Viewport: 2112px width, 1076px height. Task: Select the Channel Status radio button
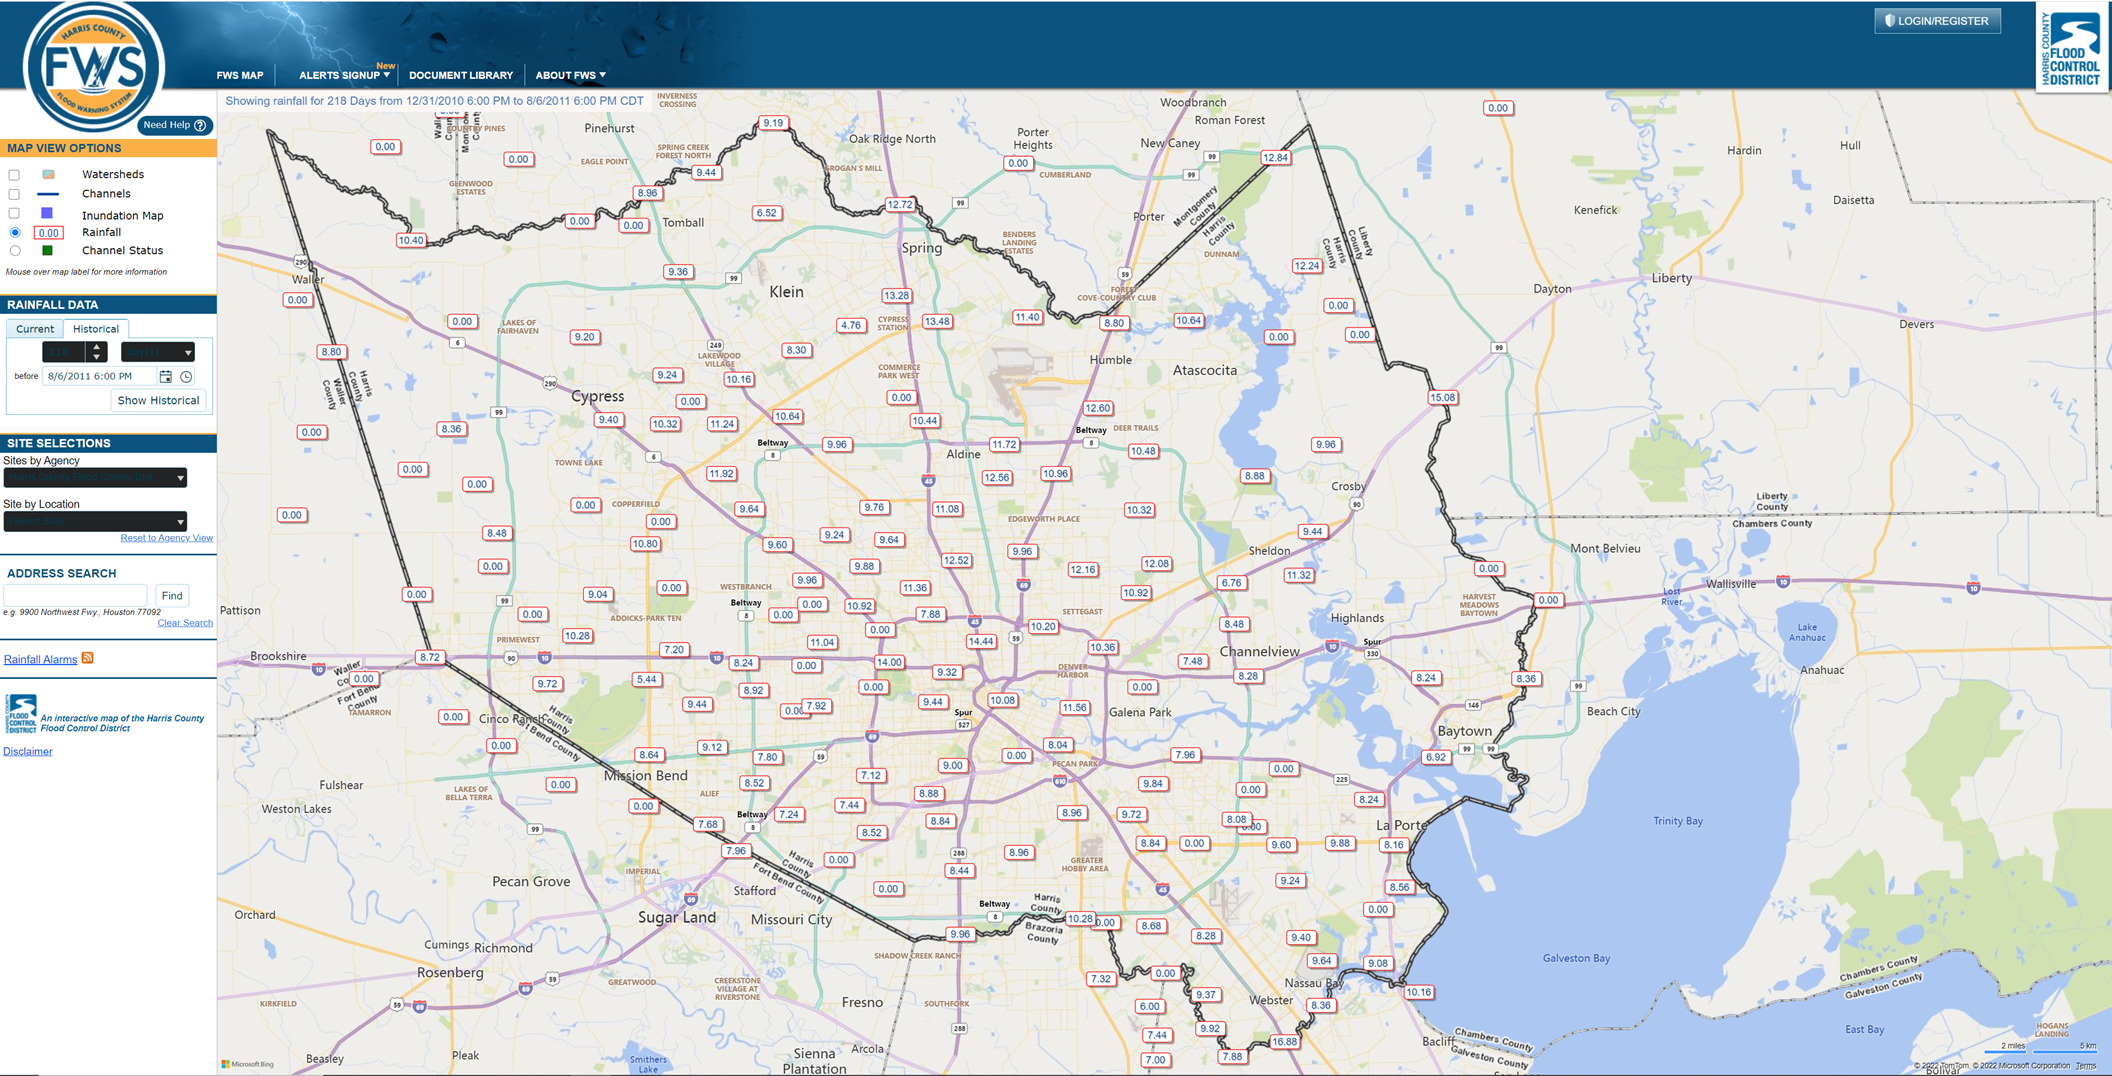(x=15, y=251)
